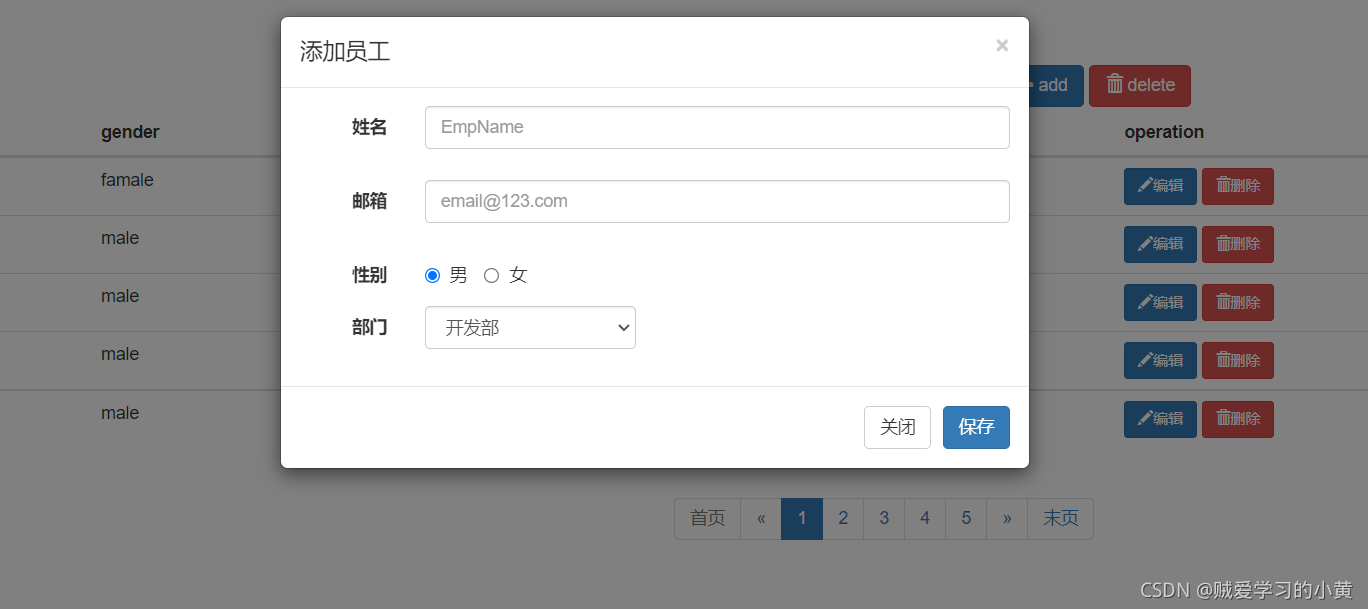Click 编辑 in the last male row
Image resolution: width=1368 pixels, height=609 pixels.
point(1160,419)
